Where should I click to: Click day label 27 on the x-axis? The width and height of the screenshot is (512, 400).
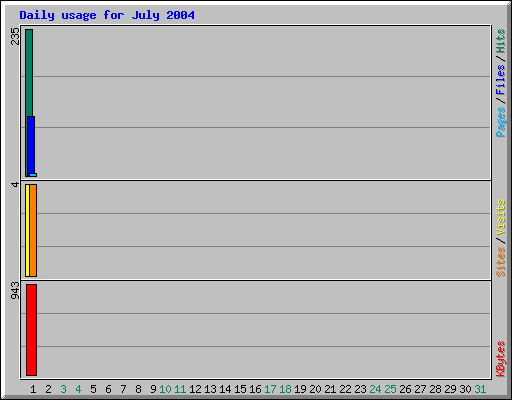420,389
